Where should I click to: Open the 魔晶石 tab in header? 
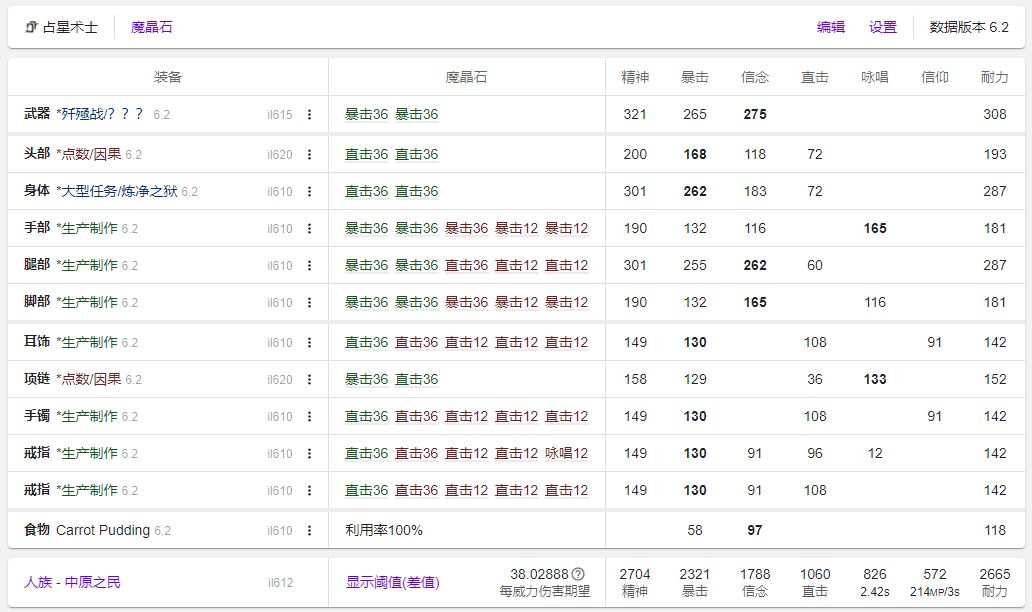click(152, 28)
